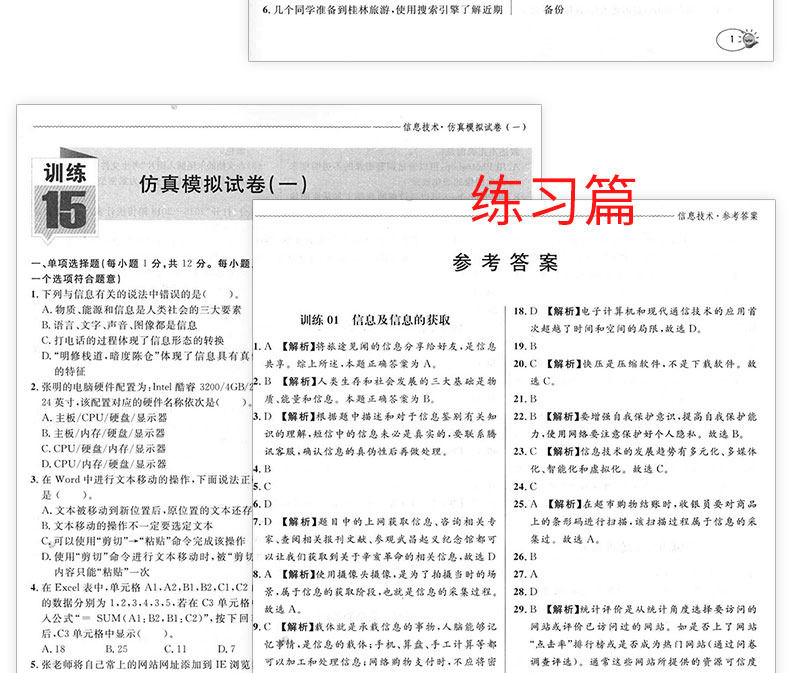The width and height of the screenshot is (790, 673).
Task: Click answer 27. A
Action: point(525,574)
